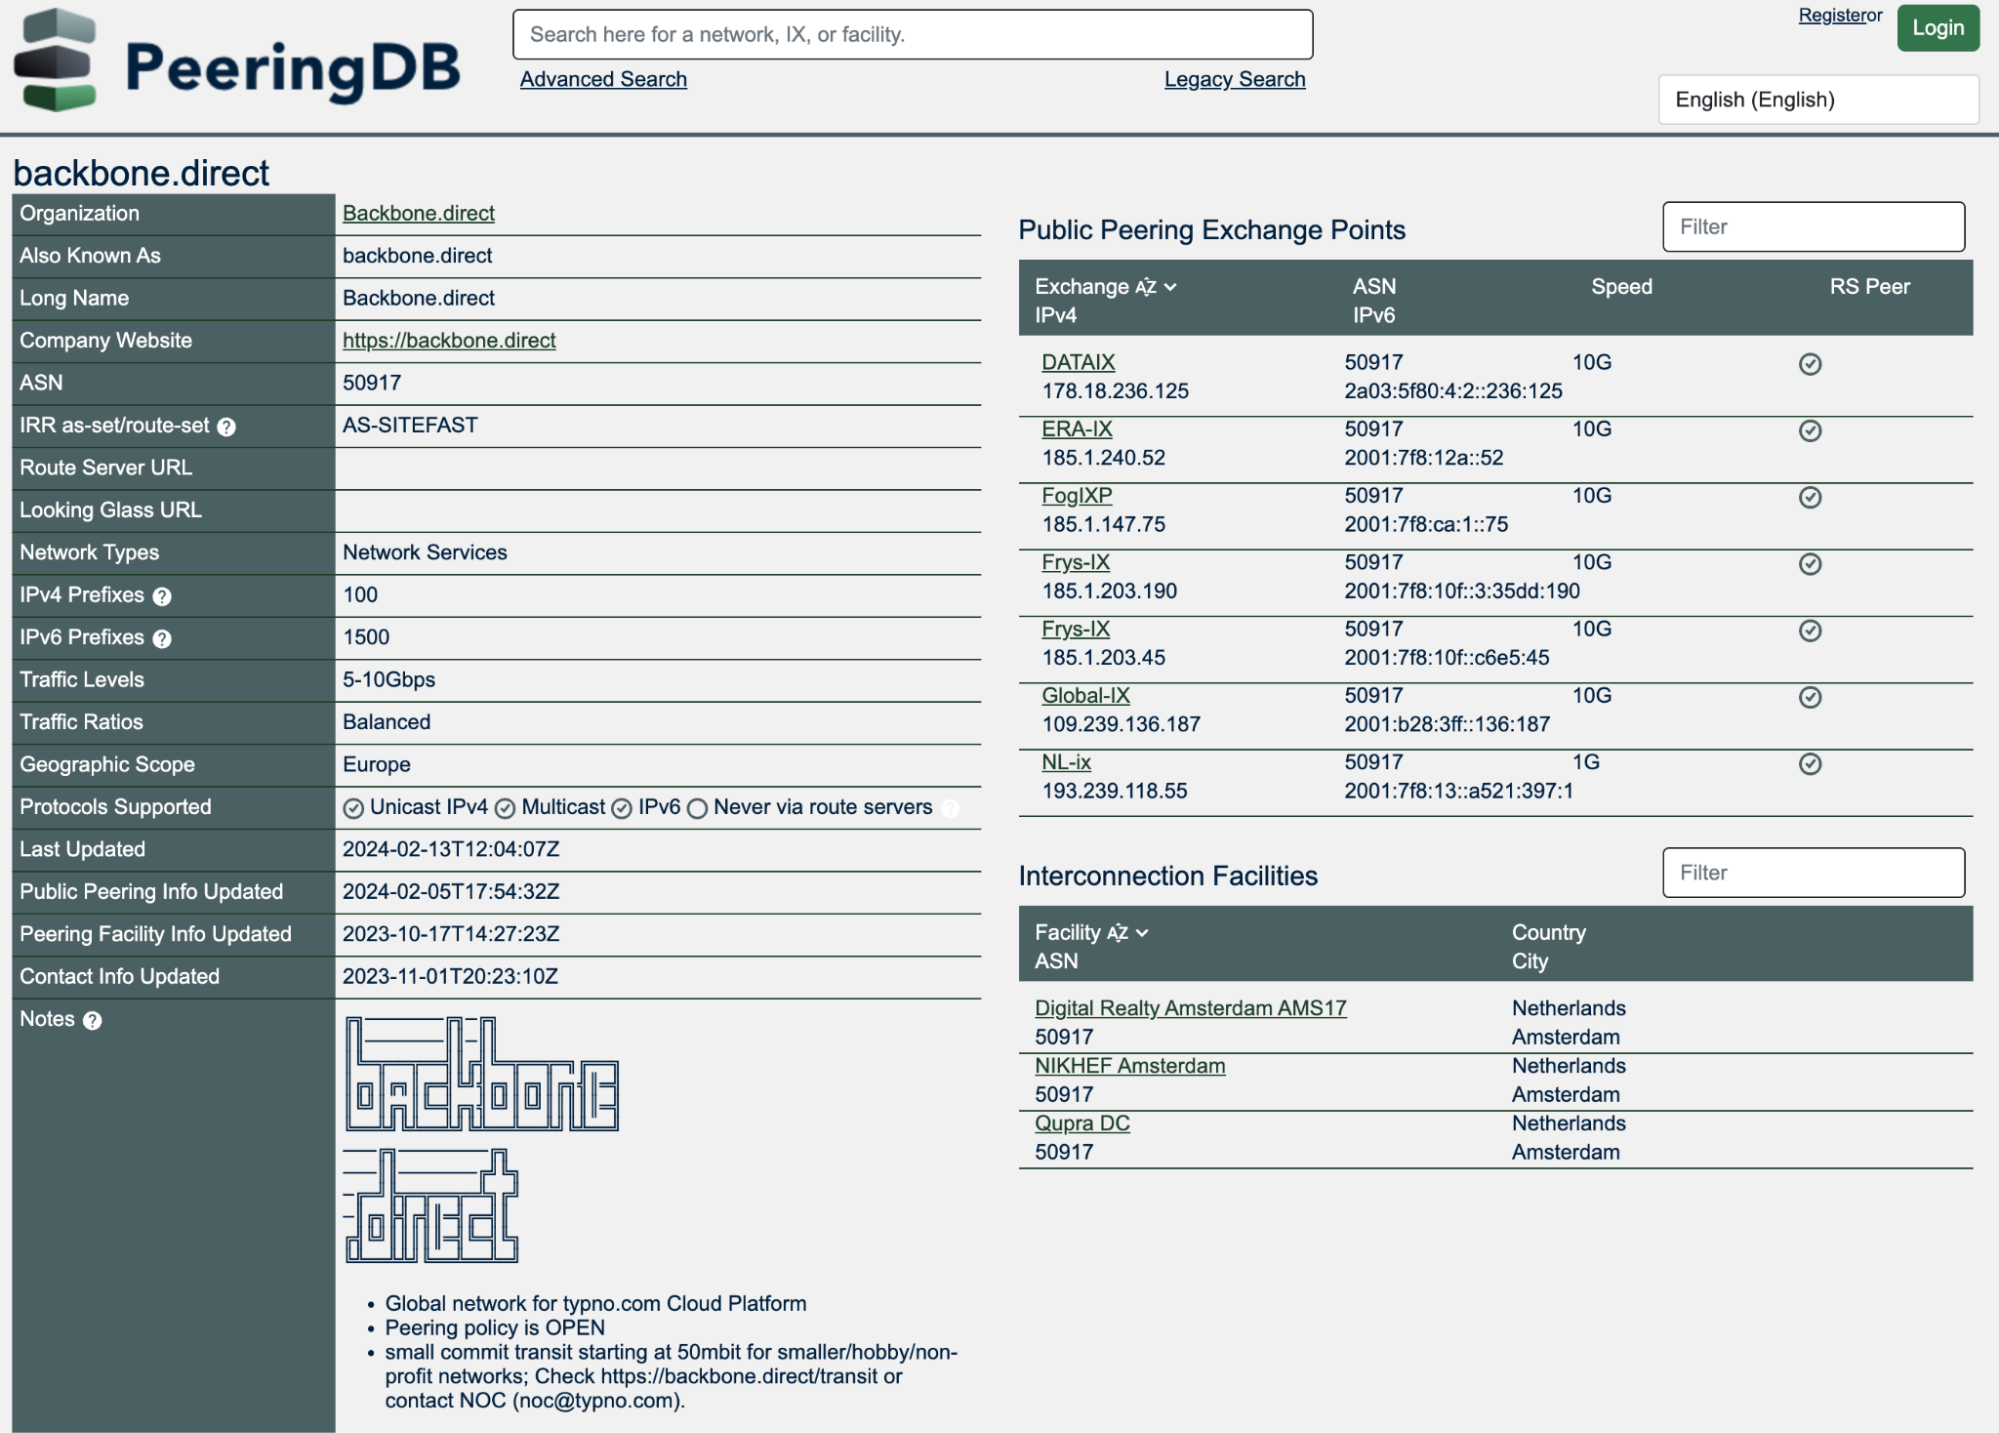Open Frys-IX link for 185.1.203.190

(x=1075, y=562)
